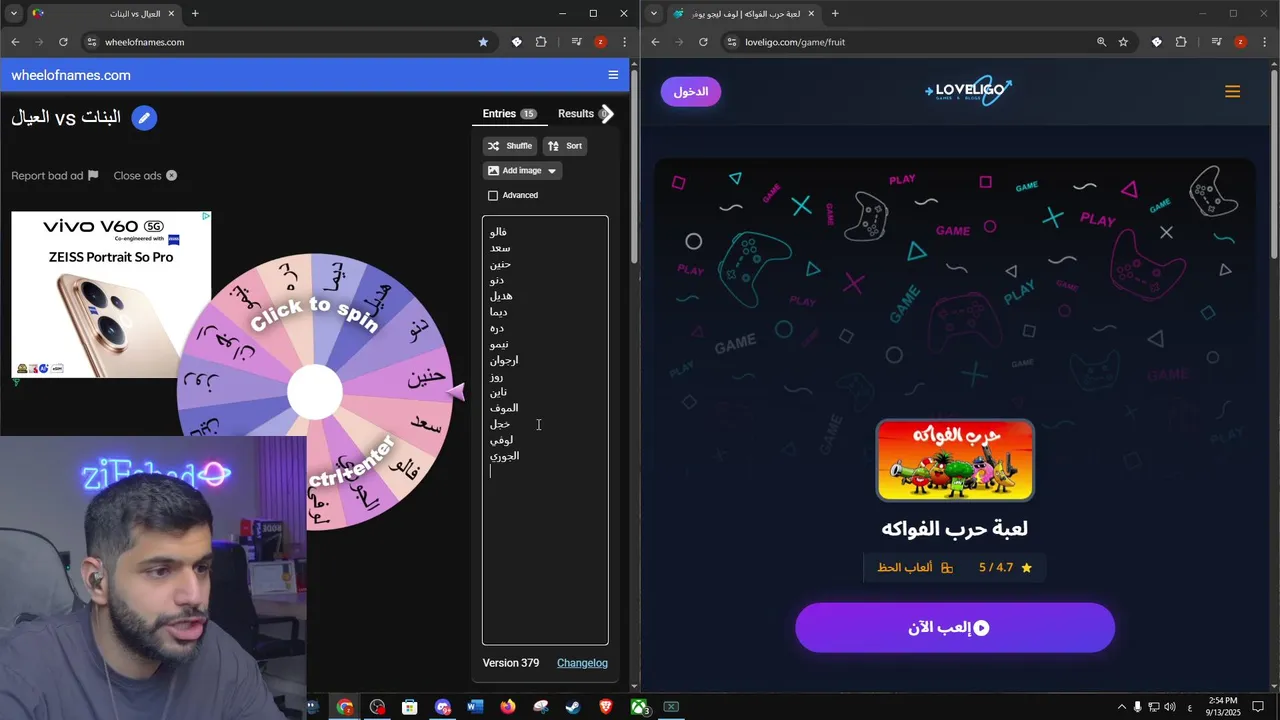The height and width of the screenshot is (720, 1280).
Task: Open Firefox from taskbar
Action: (x=508, y=707)
